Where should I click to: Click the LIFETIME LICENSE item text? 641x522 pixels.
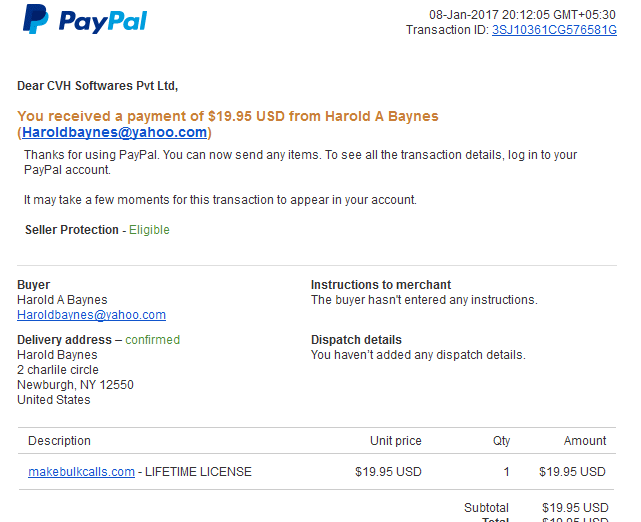click(x=198, y=472)
